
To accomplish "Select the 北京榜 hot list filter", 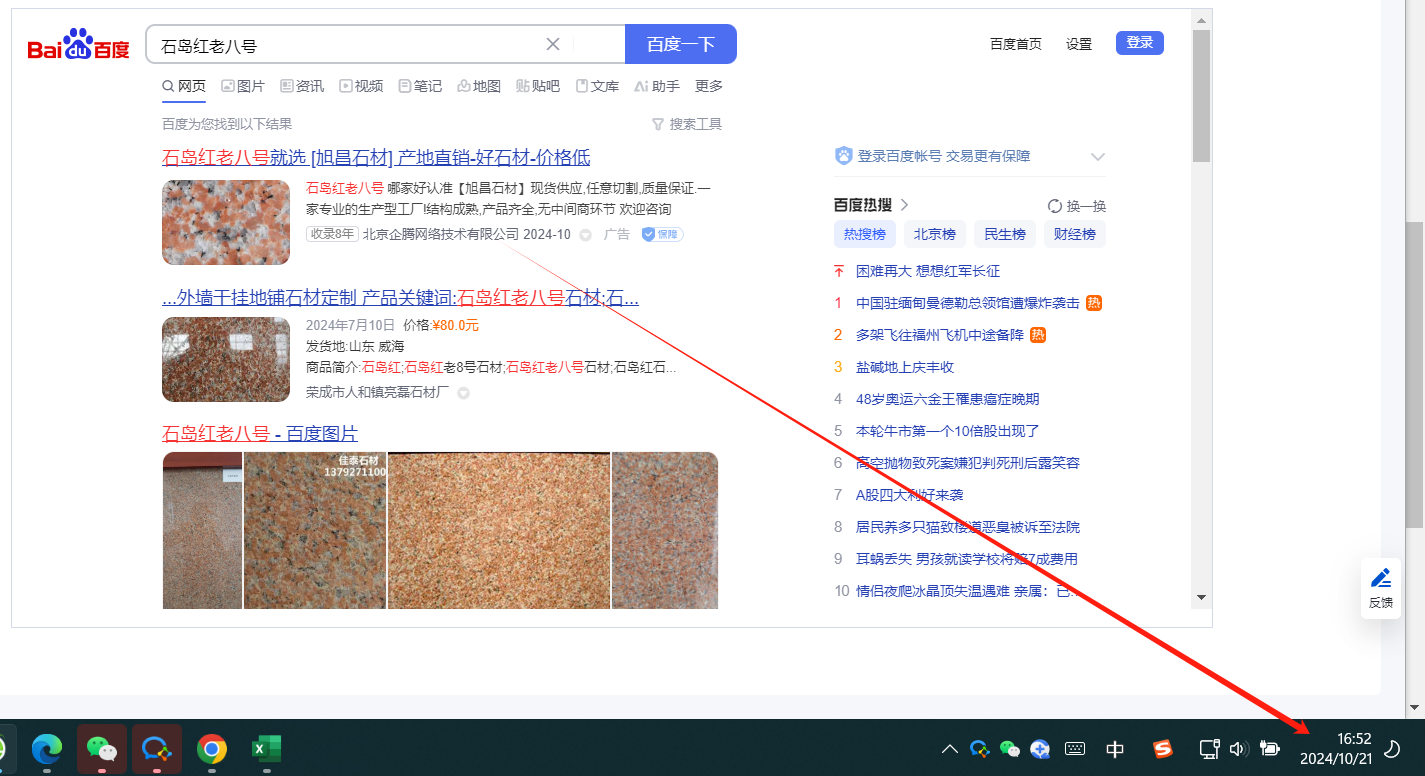I will (x=934, y=234).
